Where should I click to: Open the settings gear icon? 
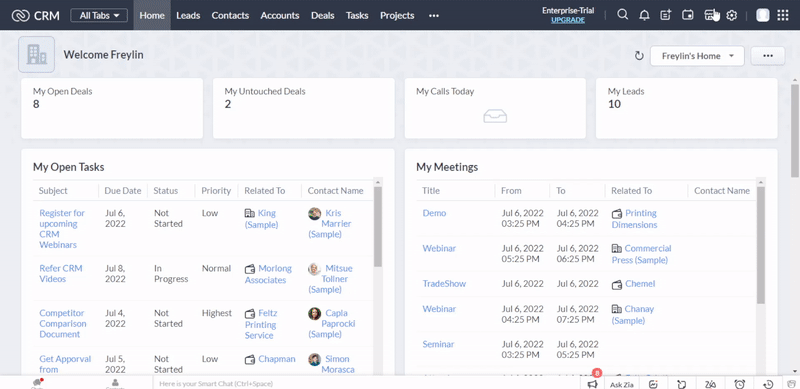732,15
